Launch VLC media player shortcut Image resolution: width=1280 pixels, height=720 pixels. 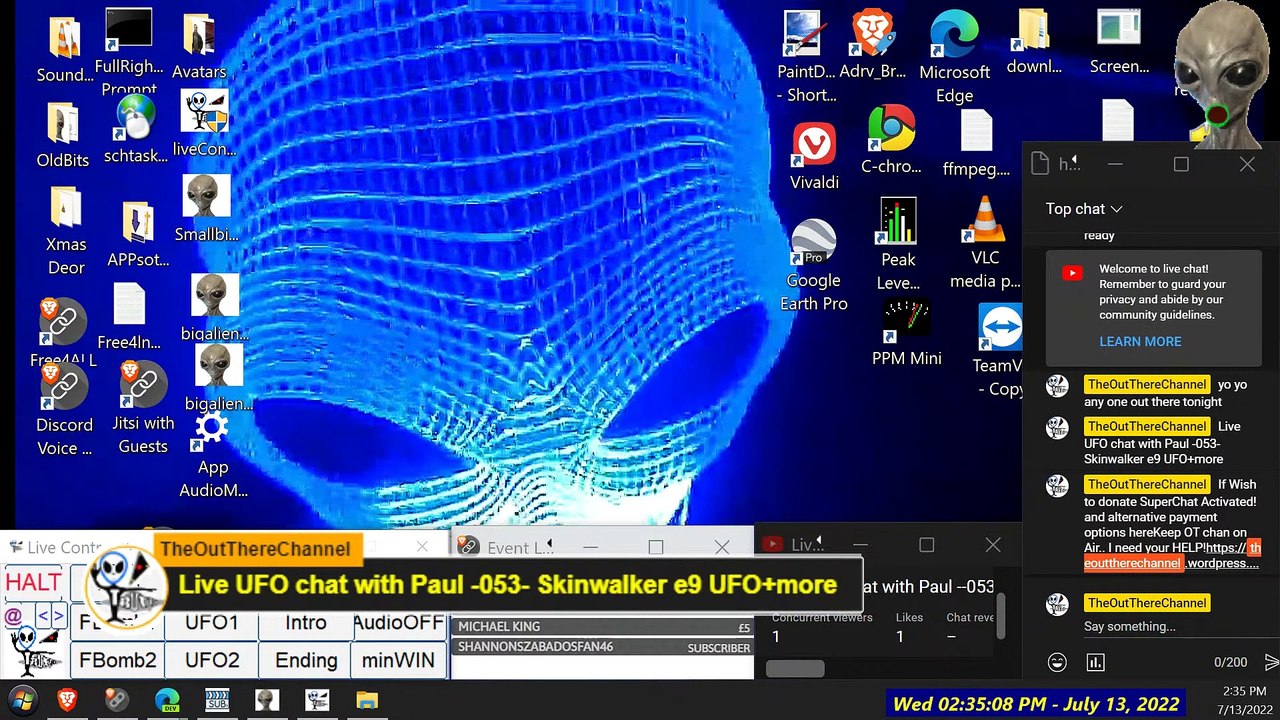click(x=985, y=242)
